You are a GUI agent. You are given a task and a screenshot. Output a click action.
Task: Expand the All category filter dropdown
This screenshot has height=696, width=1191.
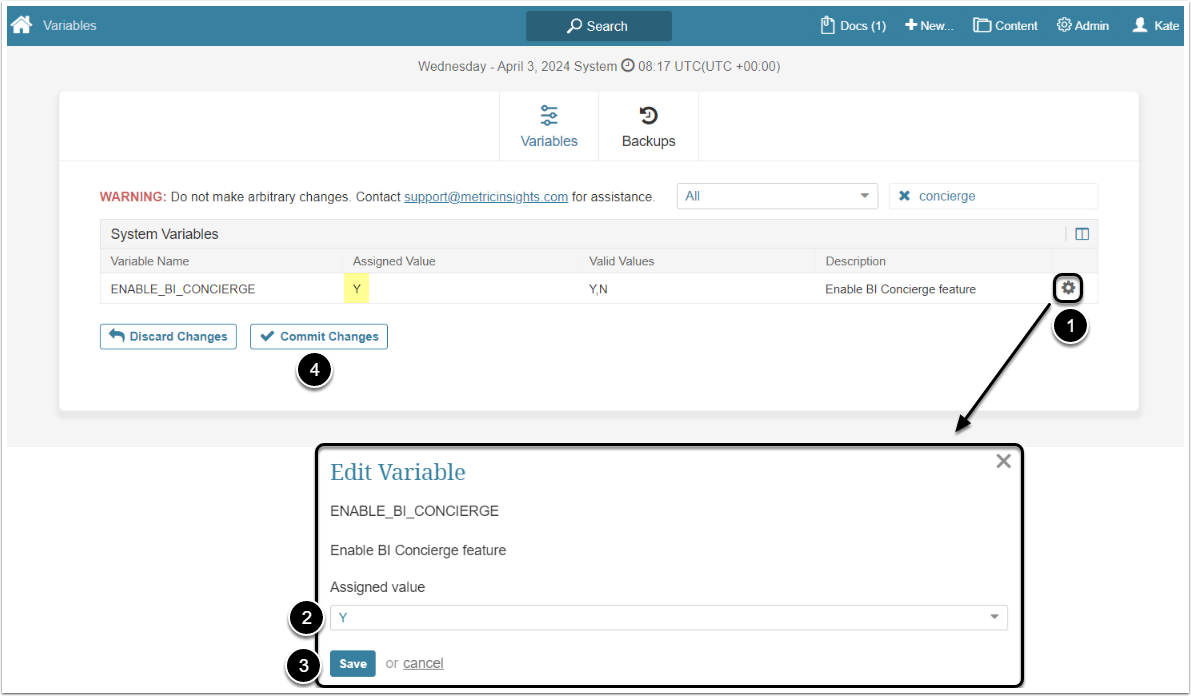tap(777, 196)
